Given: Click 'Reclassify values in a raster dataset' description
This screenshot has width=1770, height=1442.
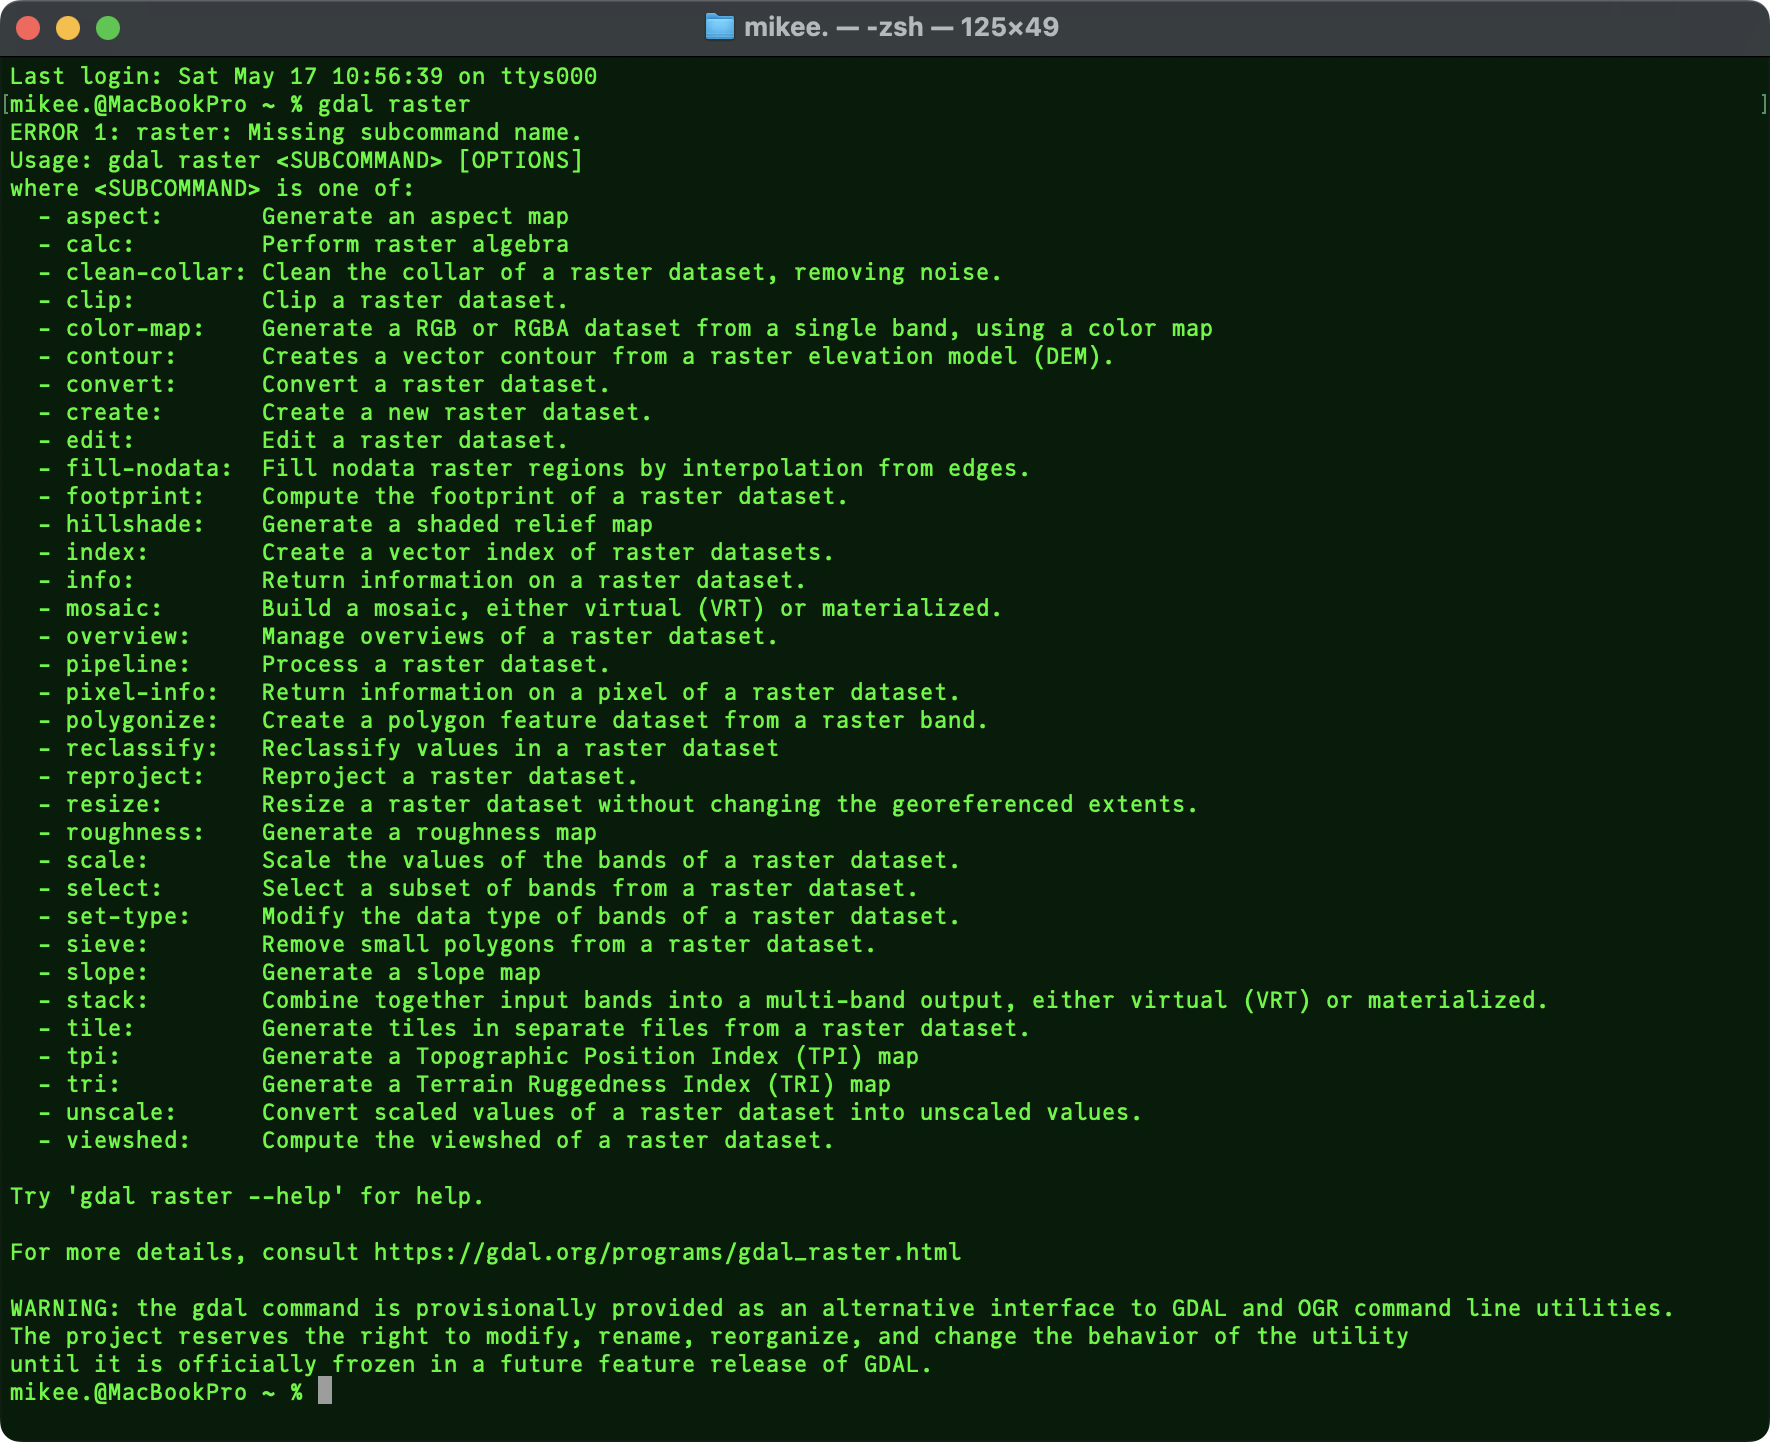Looking at the screenshot, I should (521, 748).
